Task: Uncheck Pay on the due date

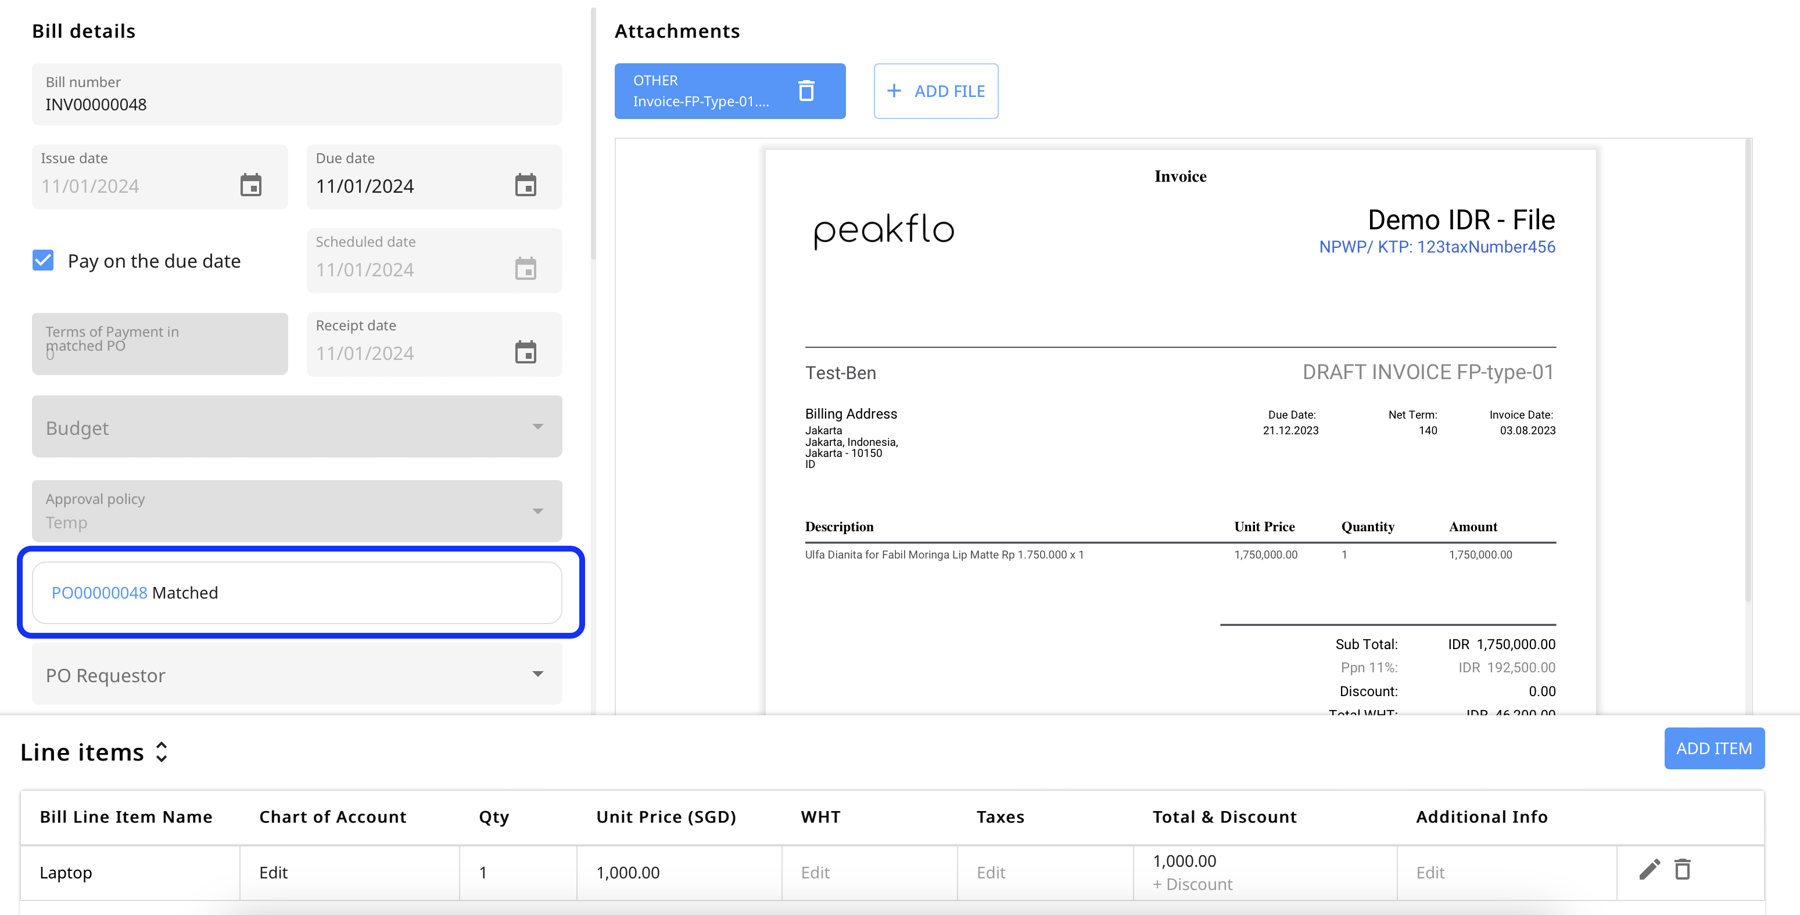Action: point(43,260)
